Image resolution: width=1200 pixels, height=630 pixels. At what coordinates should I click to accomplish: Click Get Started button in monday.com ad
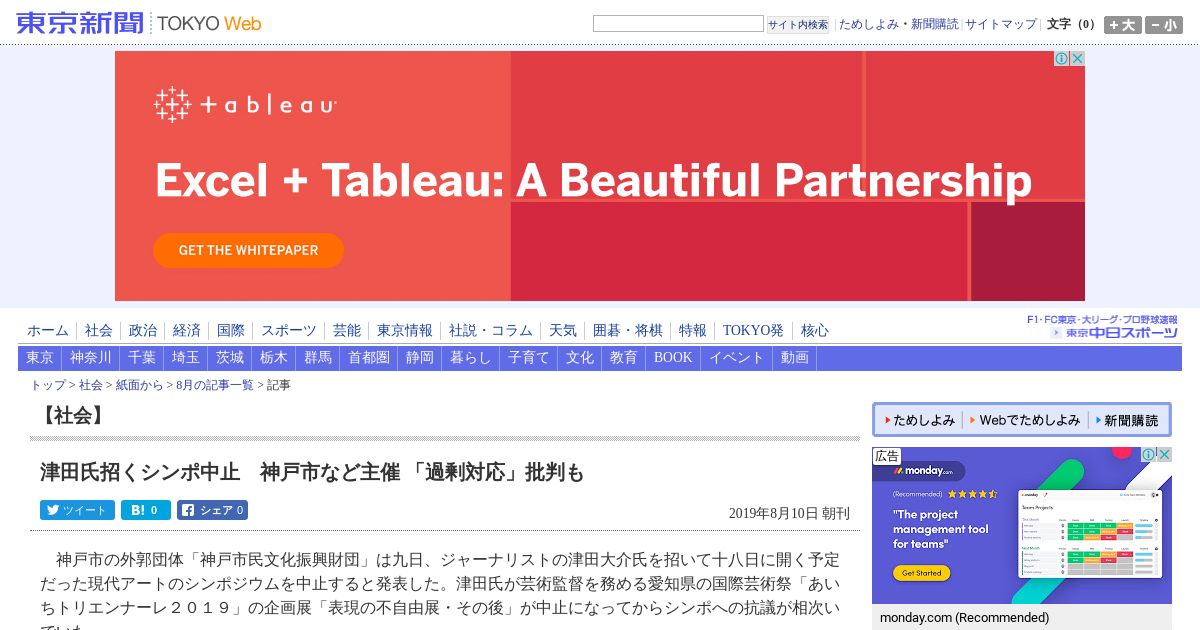click(x=921, y=573)
